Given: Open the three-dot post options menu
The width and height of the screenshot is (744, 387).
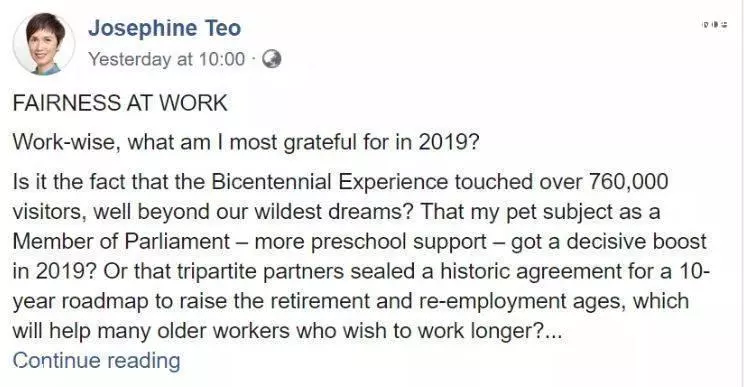Looking at the screenshot, I should (x=715, y=25).
